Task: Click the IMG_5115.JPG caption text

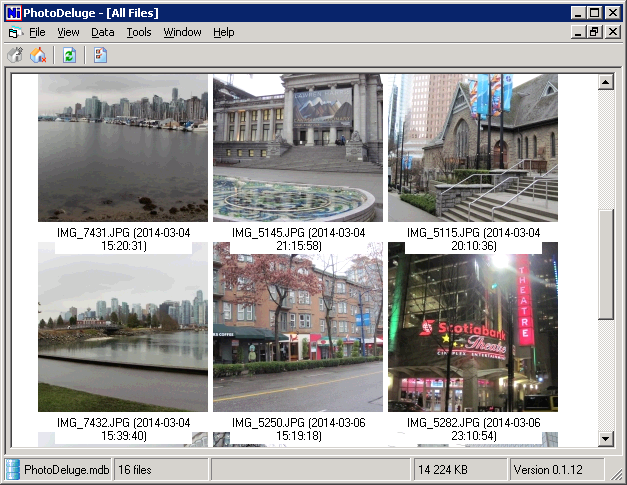Action: [473, 239]
